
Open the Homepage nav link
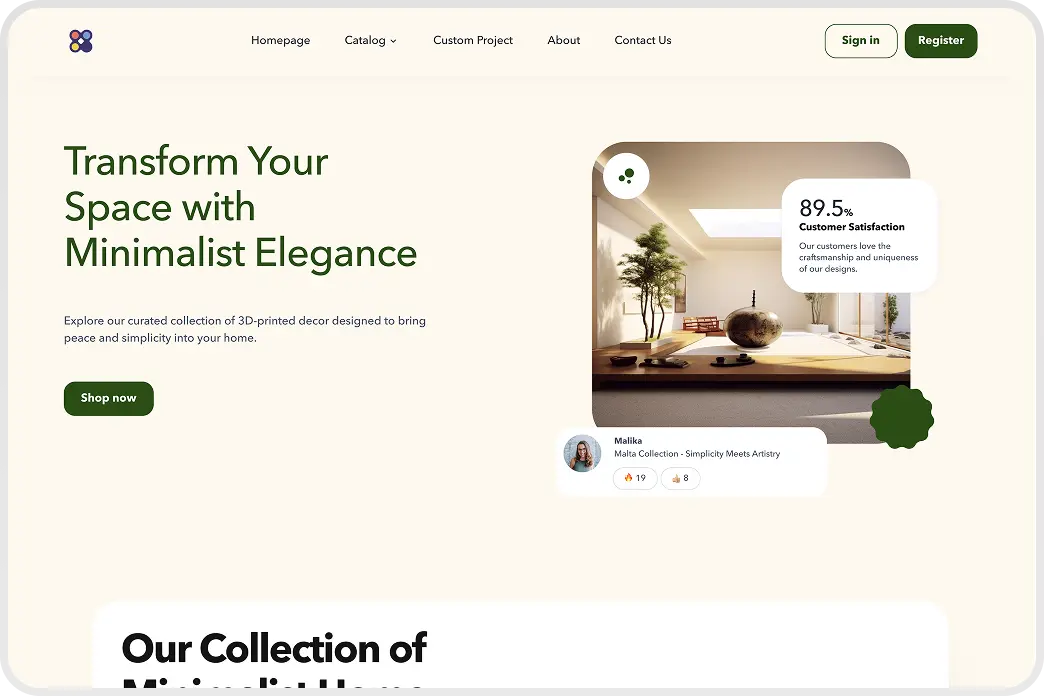pos(280,41)
